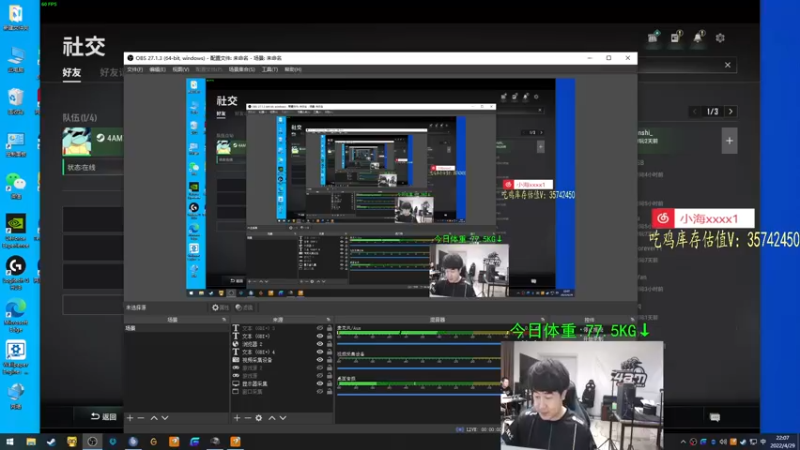Open the Wallpaper Engine desktop icon
The height and width of the screenshot is (450, 800).
coord(16,358)
